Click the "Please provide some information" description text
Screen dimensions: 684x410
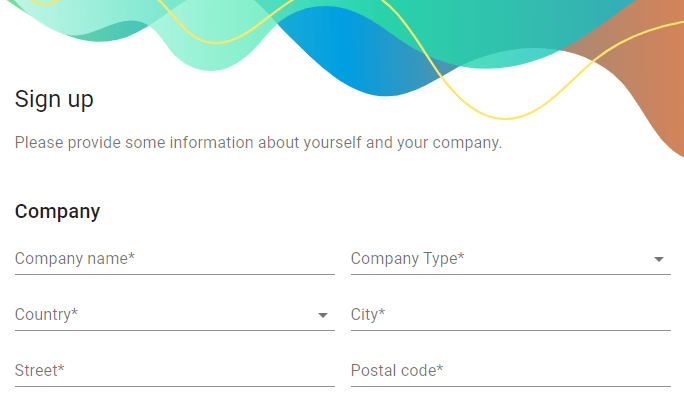[x=258, y=143]
